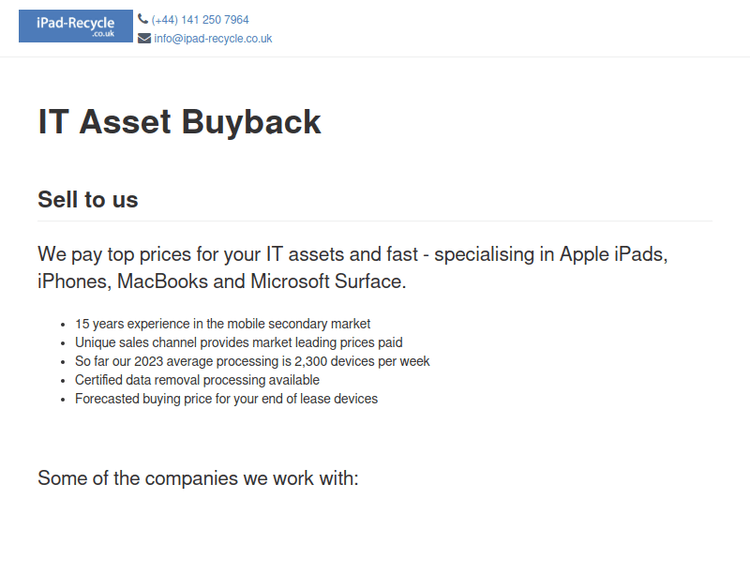
Task: Click the telephone handset icon
Action: tap(143, 19)
